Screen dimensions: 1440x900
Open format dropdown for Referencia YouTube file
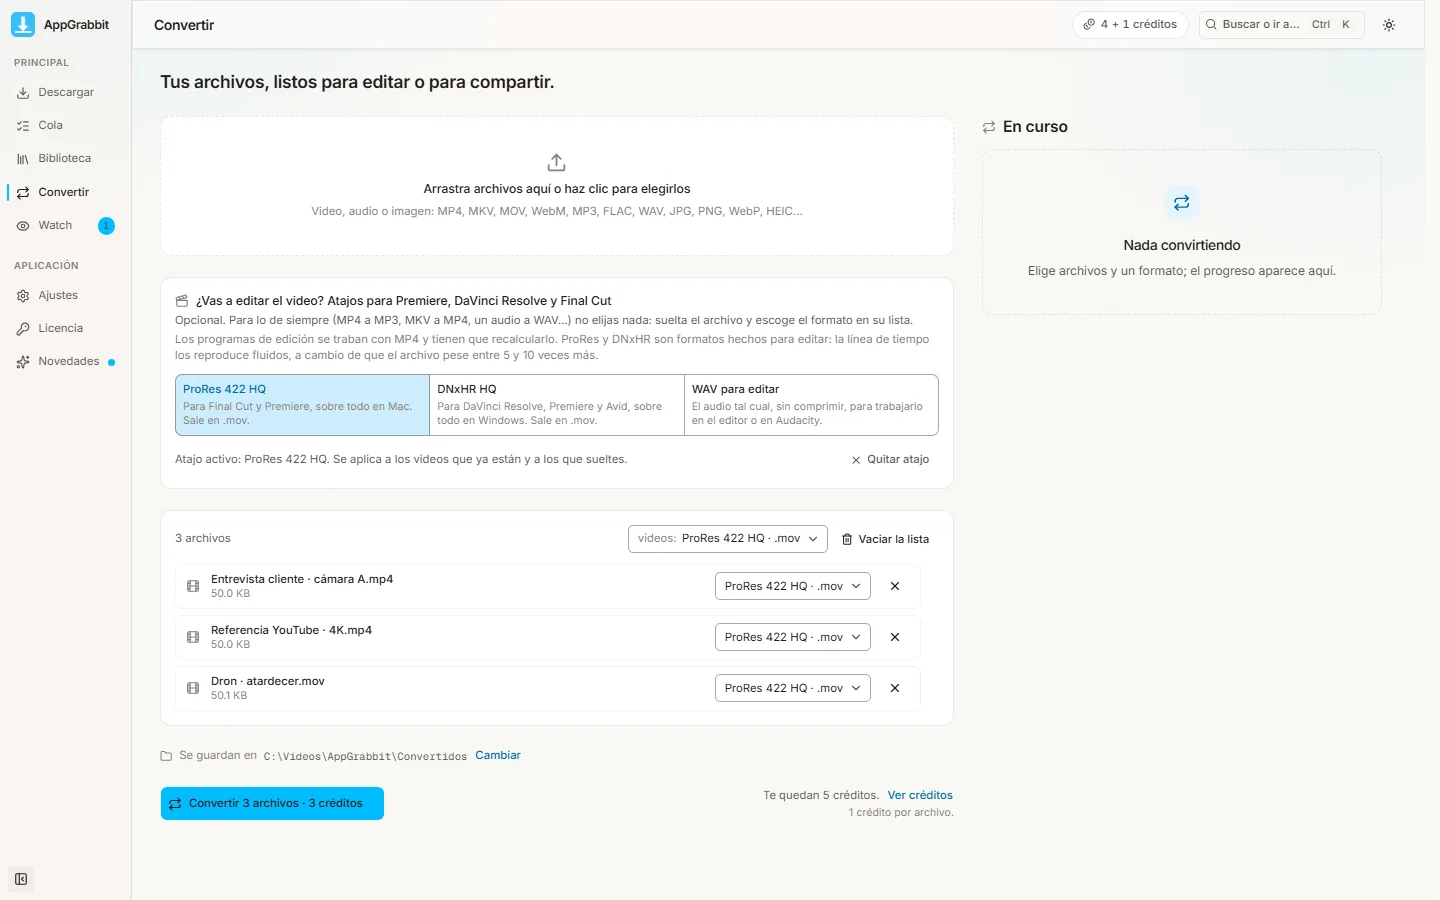(x=792, y=637)
